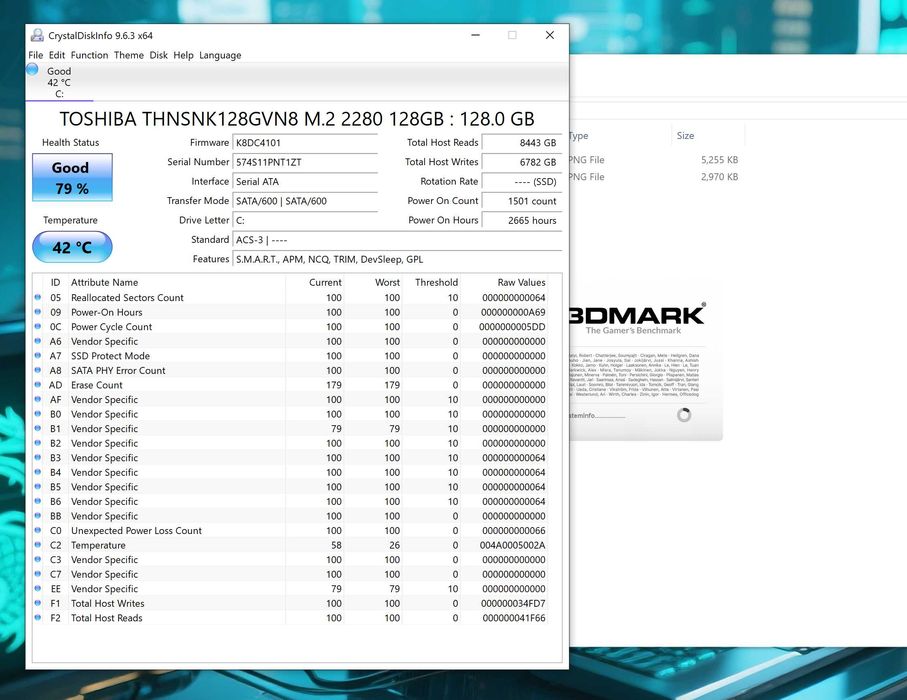Select the C: drive status orb
The width and height of the screenshot is (907, 700).
[32, 69]
